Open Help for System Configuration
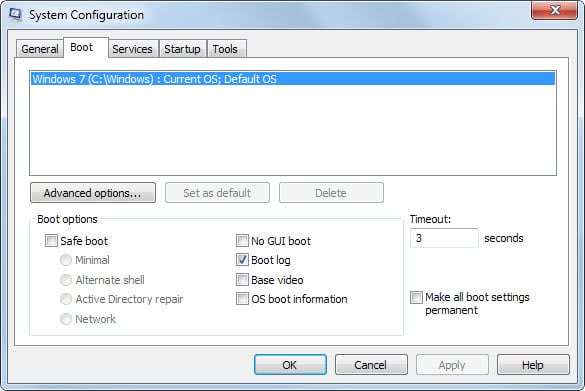 coord(533,365)
